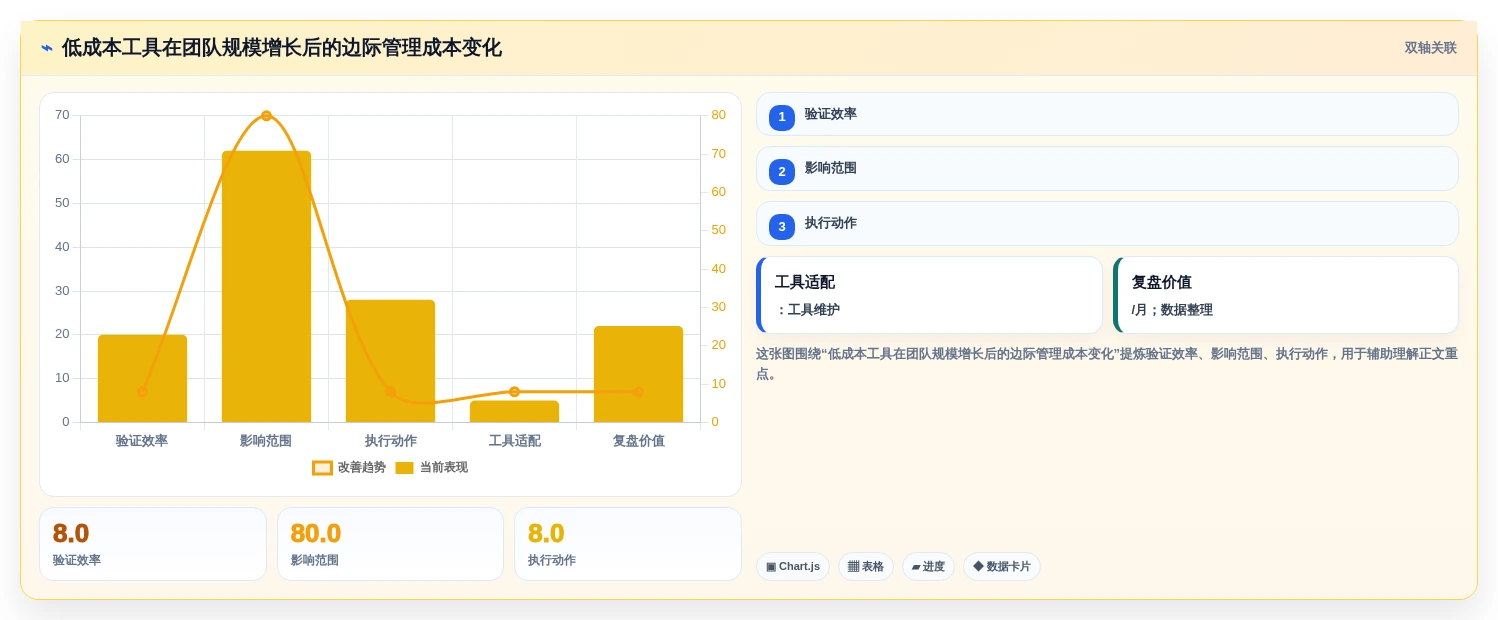This screenshot has height=620, width=1498.
Task: Click the line peak point at 影响范围
Action: tap(266, 116)
